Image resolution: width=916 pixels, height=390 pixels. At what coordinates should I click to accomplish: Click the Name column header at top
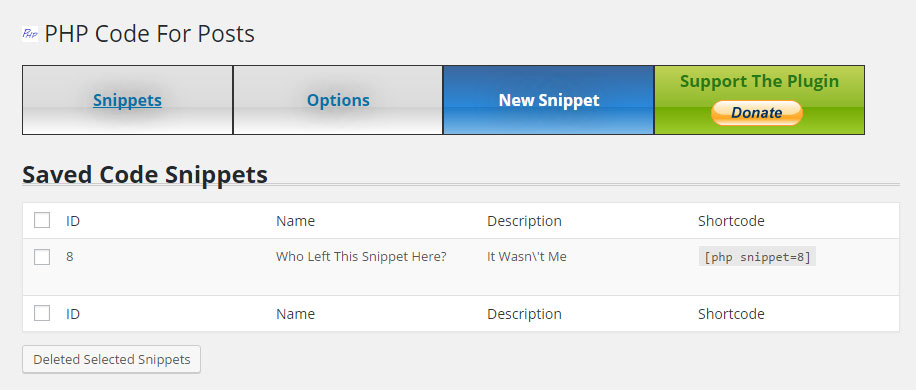[x=296, y=221]
